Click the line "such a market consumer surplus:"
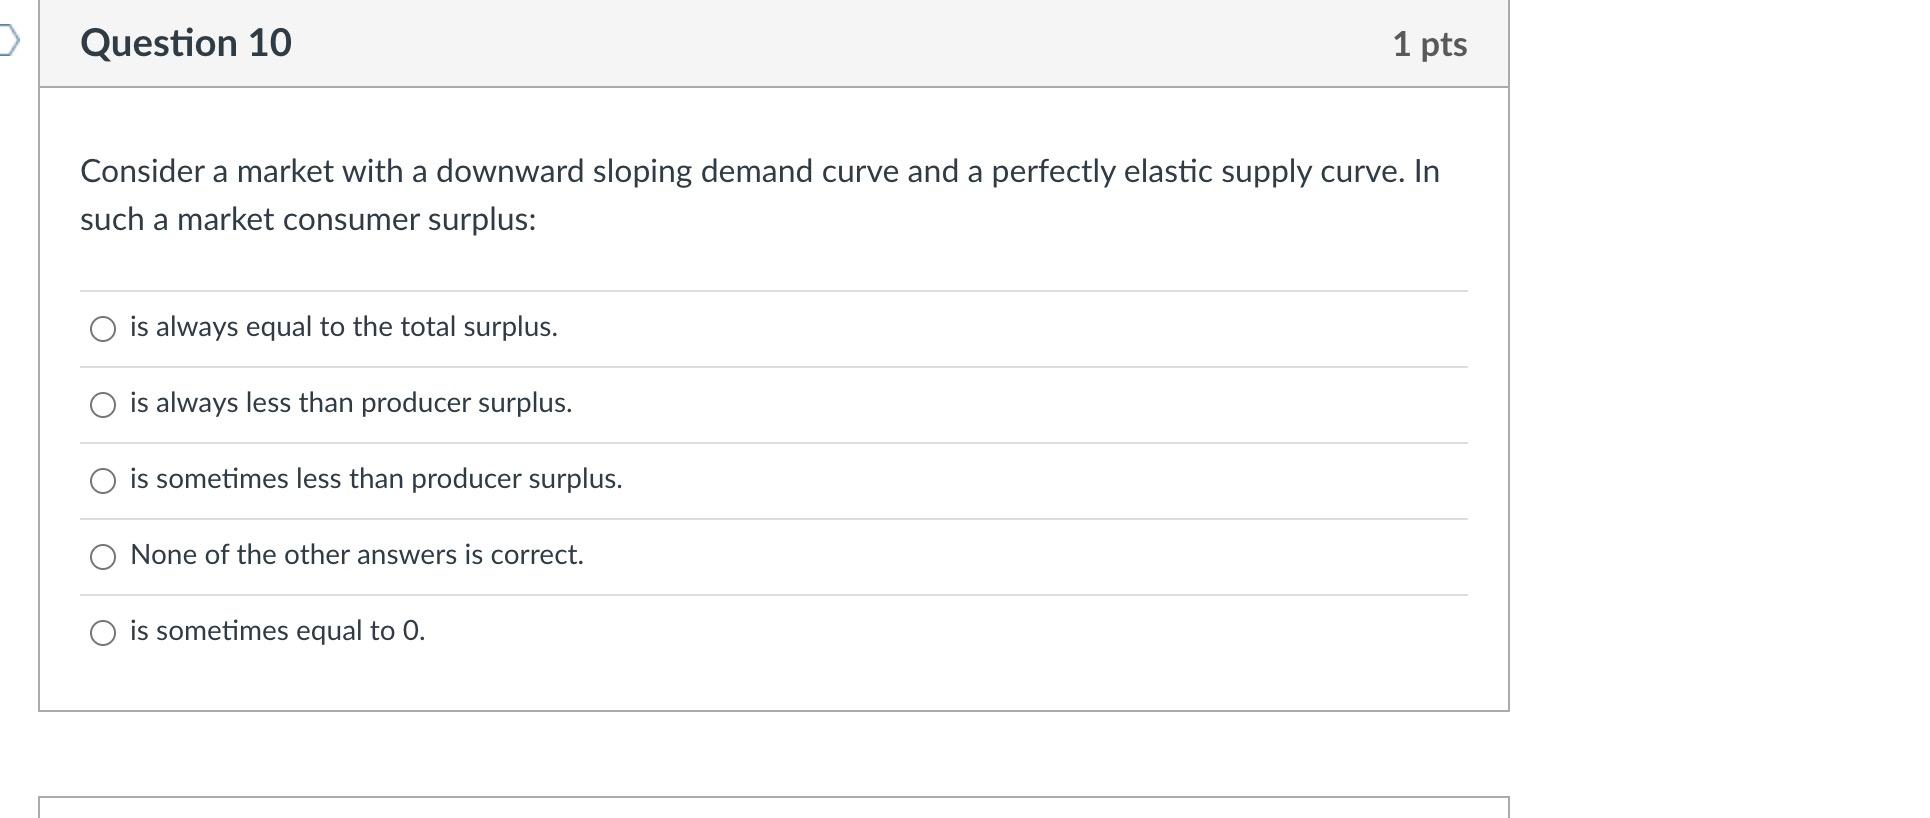Screen dimensions: 1930x818 (308, 220)
